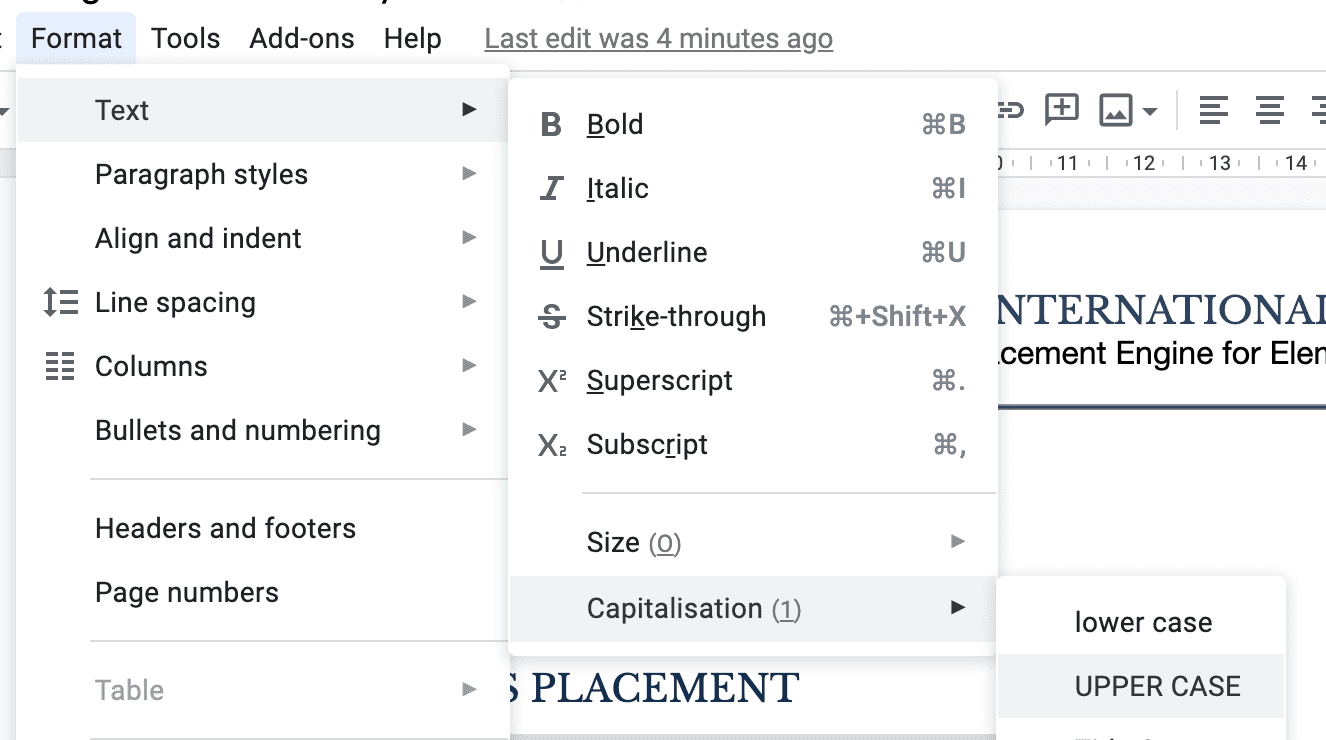Open the 'Last edit was 4 minutes ago' link
Image resolution: width=1326 pixels, height=740 pixels.
tap(658, 39)
